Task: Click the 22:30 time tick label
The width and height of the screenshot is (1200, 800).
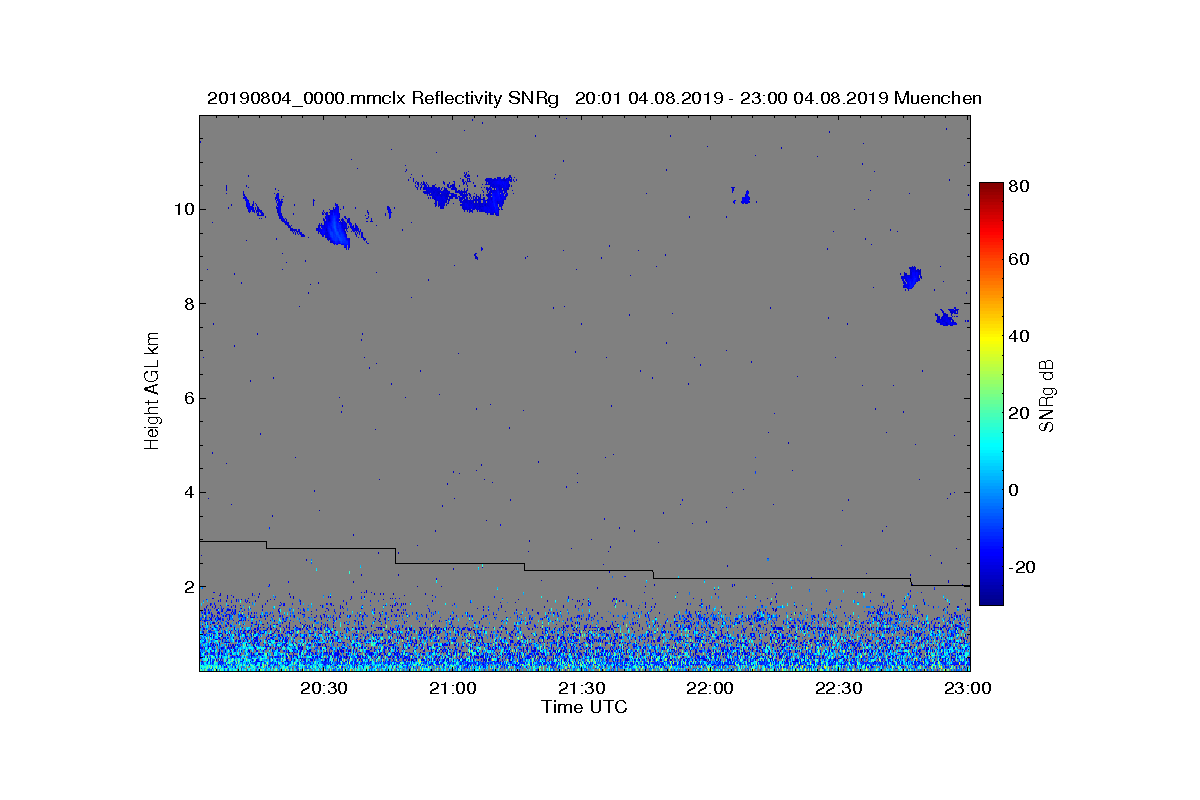Action: (x=840, y=689)
